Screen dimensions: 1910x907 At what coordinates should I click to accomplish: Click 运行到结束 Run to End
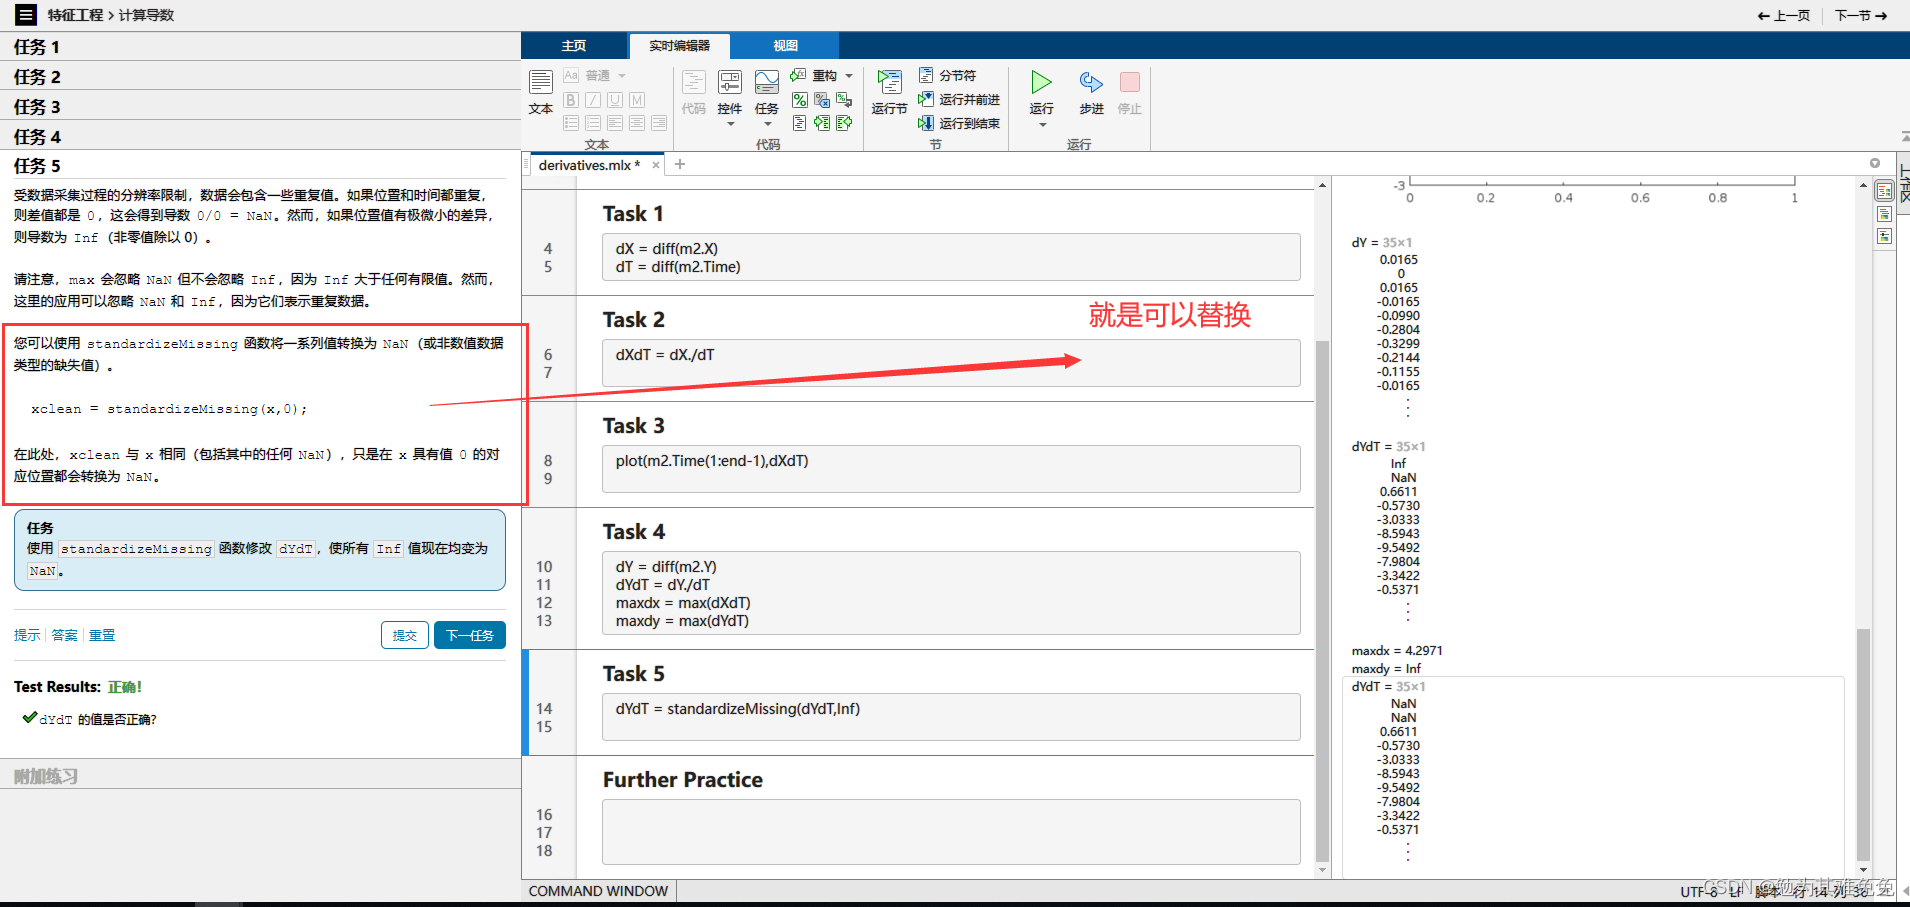[959, 123]
